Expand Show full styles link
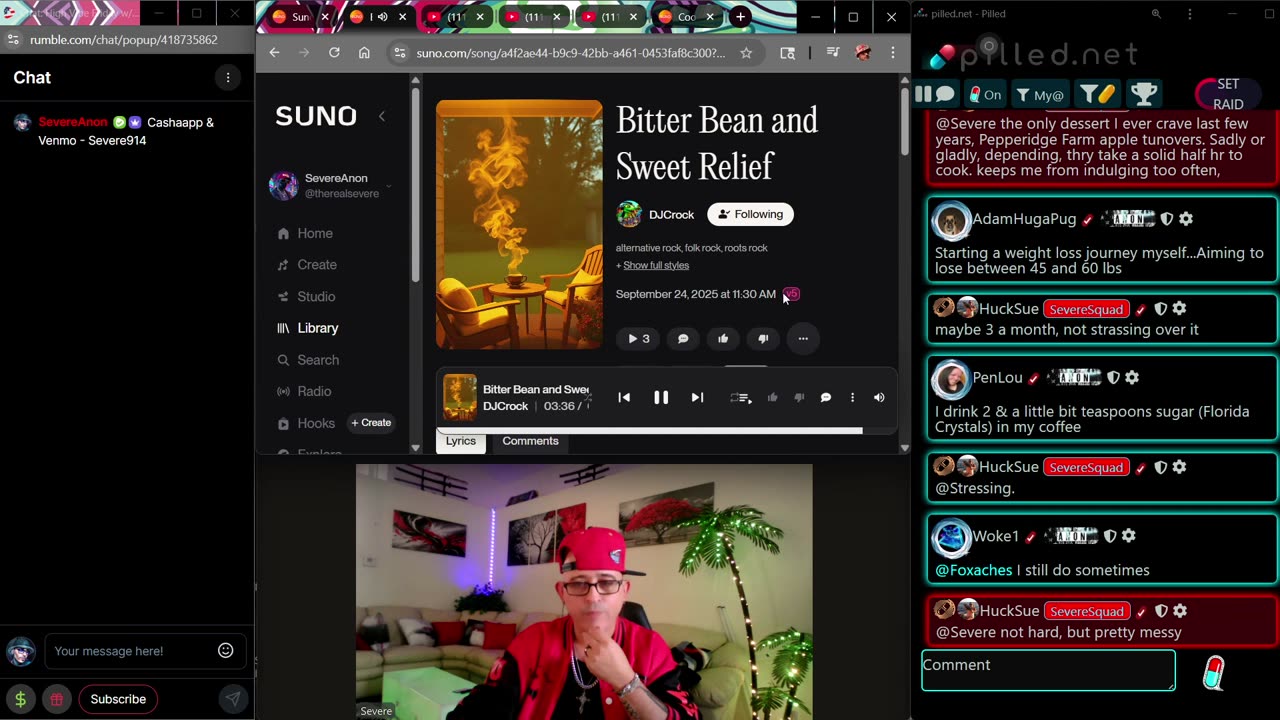The image size is (1280, 720). click(x=655, y=265)
